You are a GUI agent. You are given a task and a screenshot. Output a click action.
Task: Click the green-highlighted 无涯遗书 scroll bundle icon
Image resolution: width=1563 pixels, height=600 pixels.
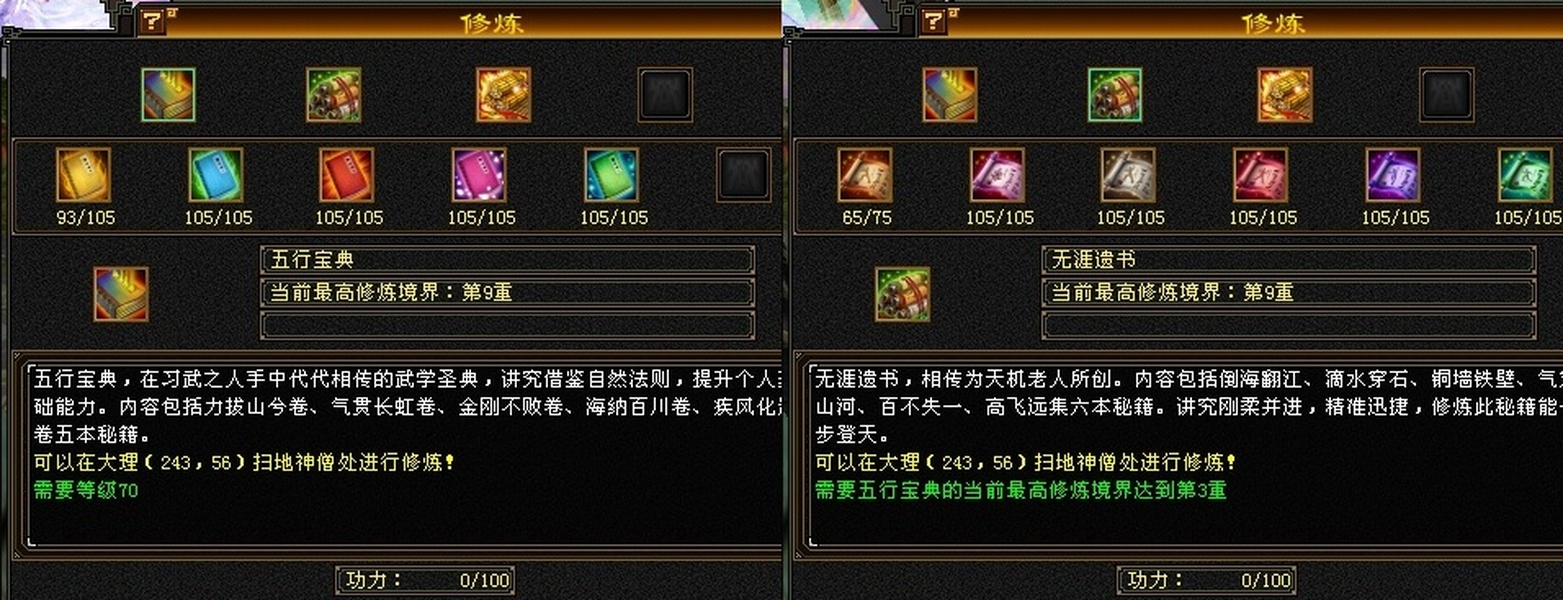pyautogui.click(x=1115, y=95)
